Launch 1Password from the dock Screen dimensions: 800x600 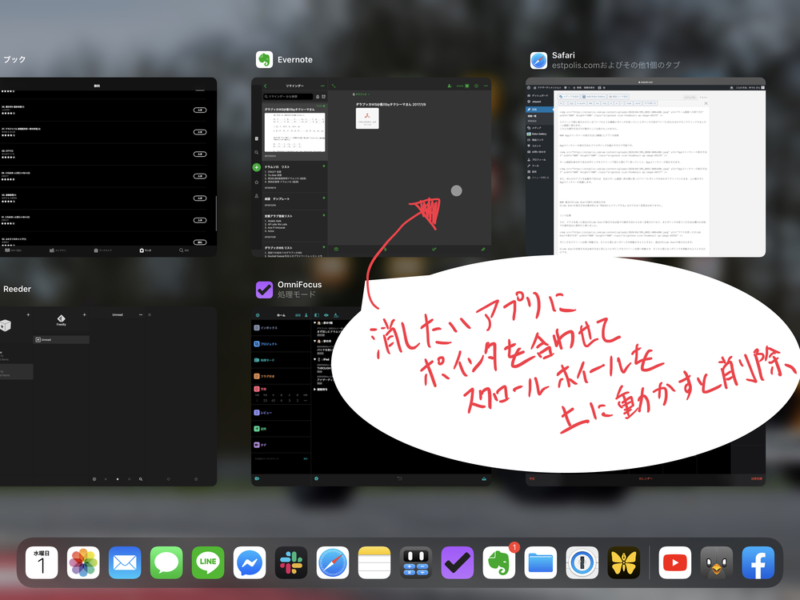(582, 563)
